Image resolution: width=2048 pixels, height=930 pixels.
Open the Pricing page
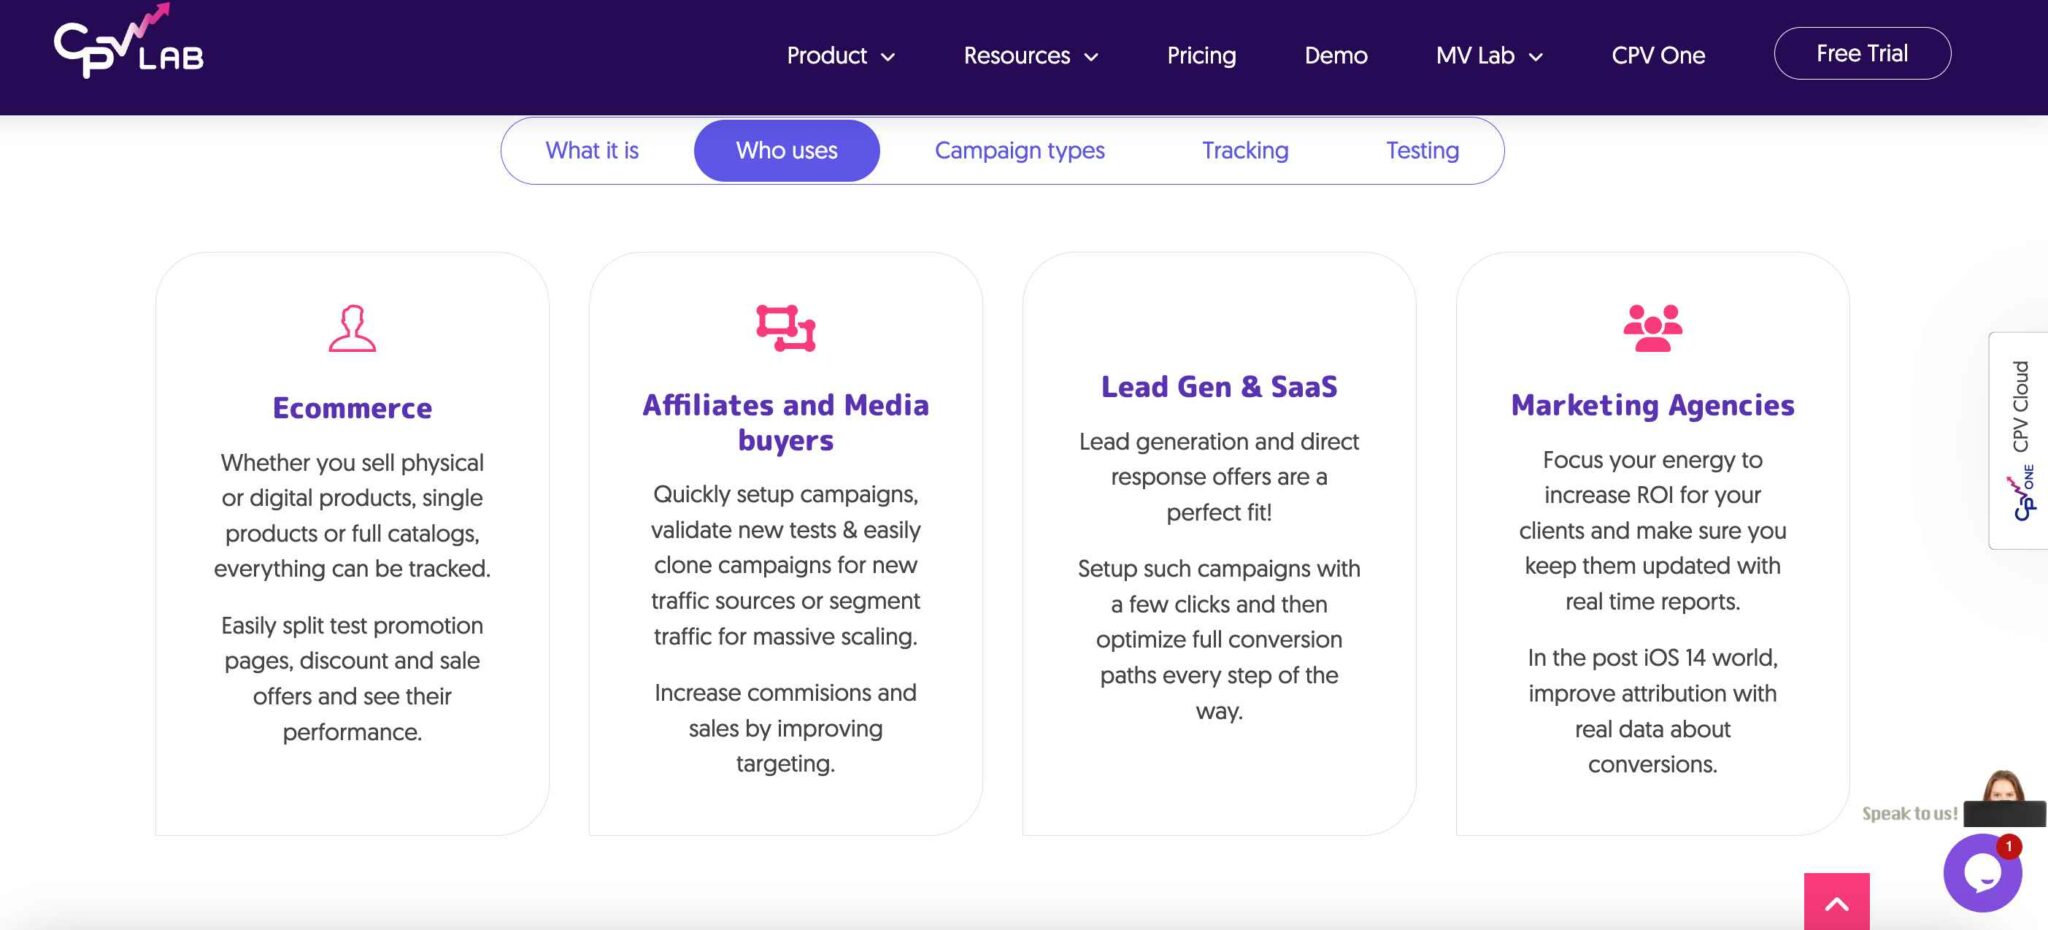pos(1200,56)
